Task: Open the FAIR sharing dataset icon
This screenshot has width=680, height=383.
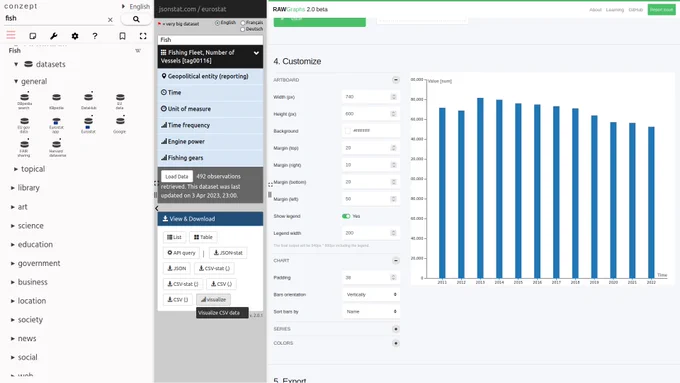Action: coord(24,148)
